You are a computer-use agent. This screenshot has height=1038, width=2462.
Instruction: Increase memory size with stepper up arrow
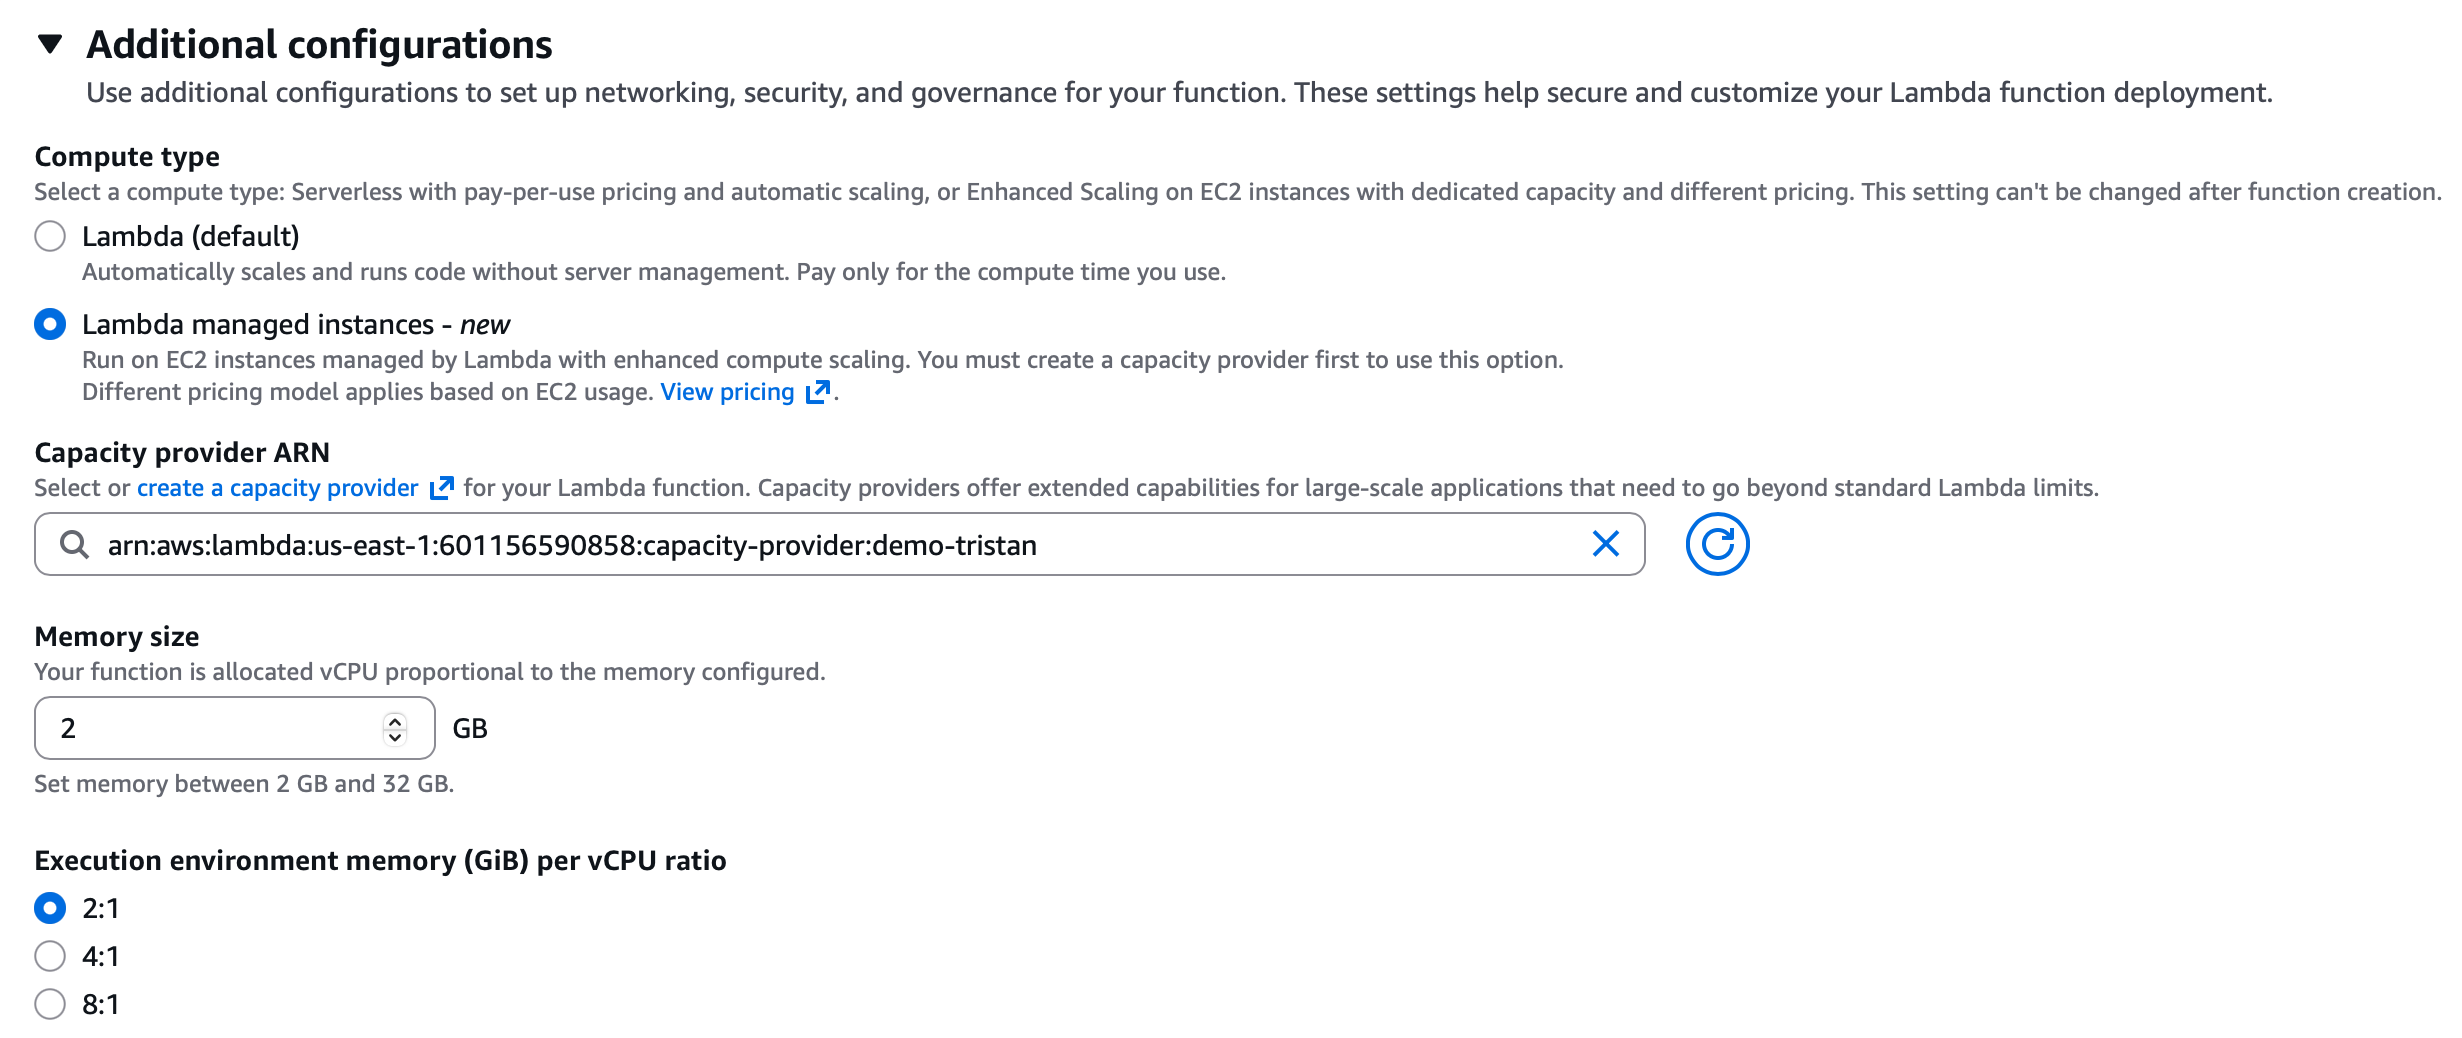tap(395, 720)
